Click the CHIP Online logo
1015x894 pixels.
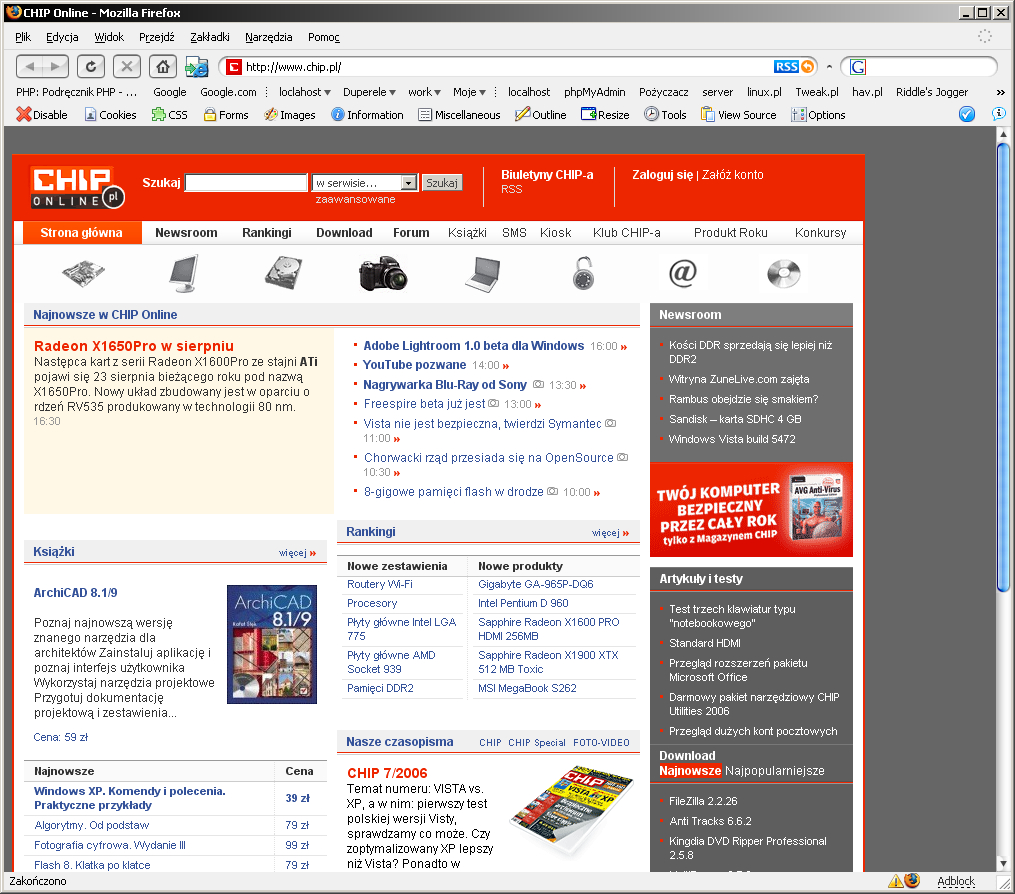click(x=77, y=187)
